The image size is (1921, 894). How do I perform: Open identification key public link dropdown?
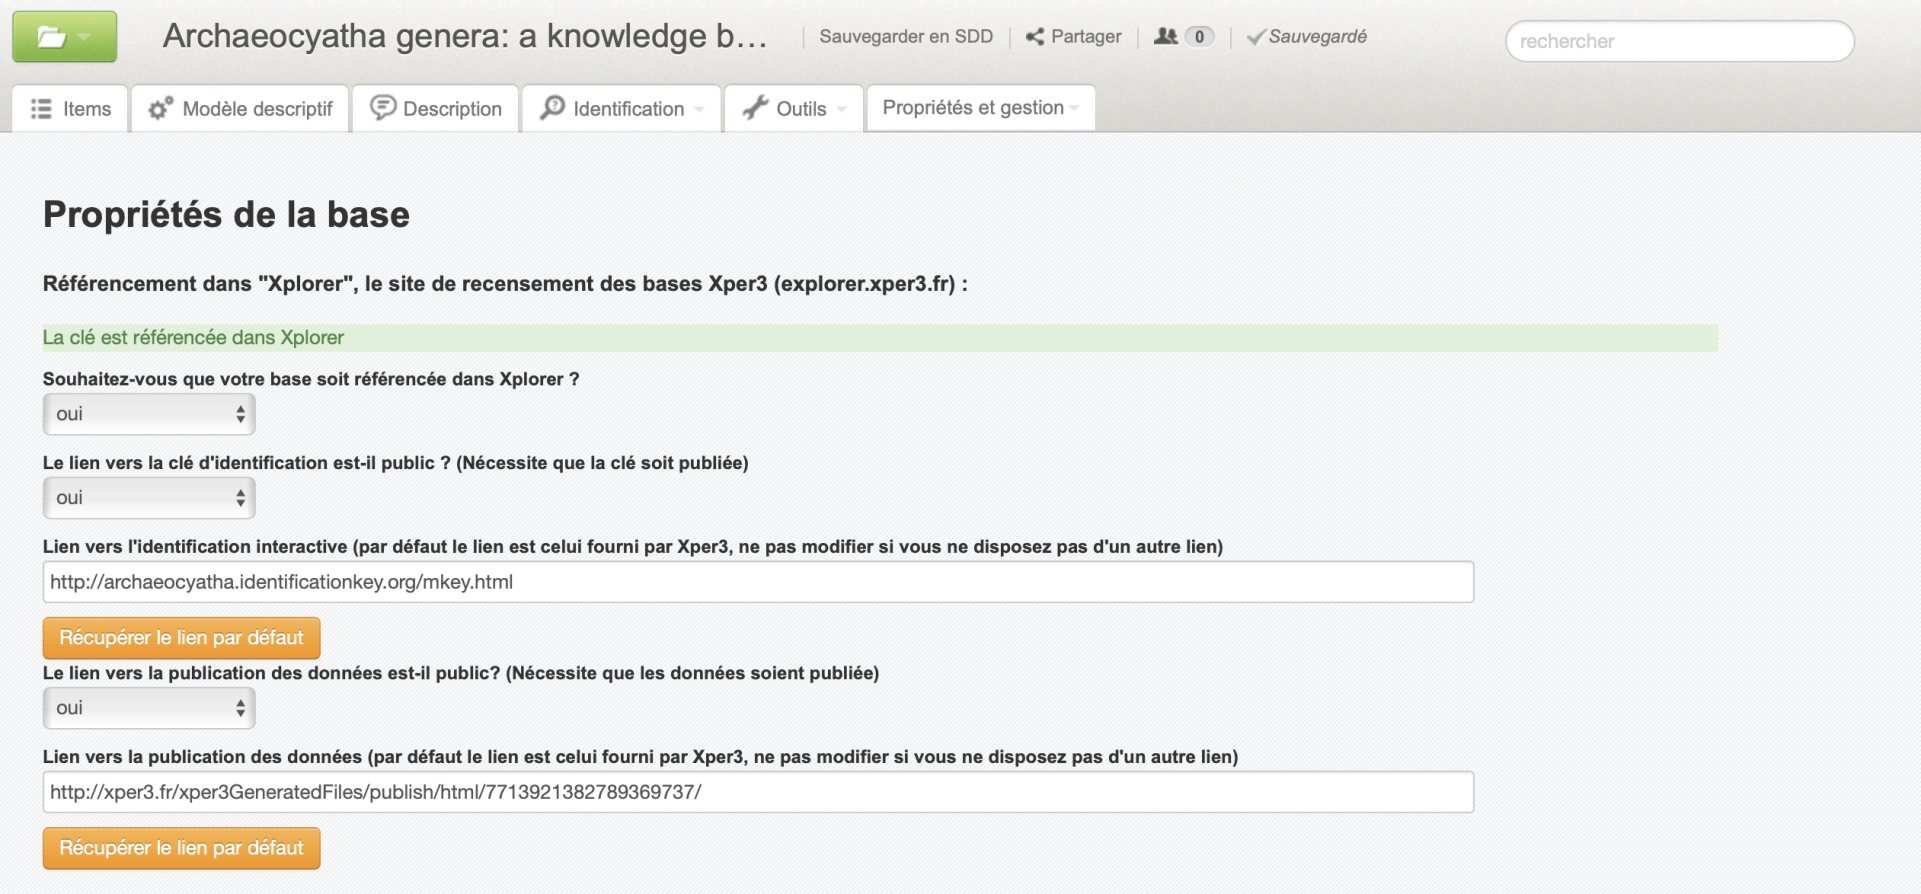149,498
